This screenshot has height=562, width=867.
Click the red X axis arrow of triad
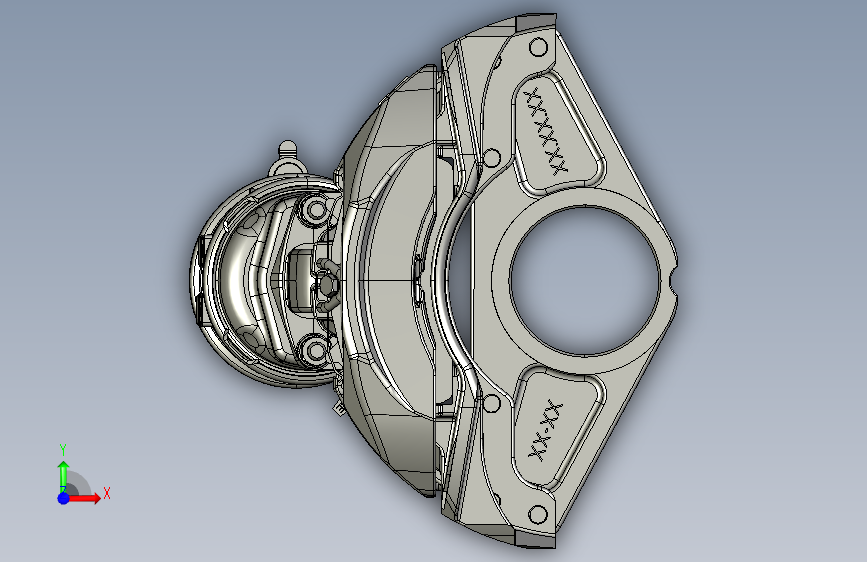pyautogui.click(x=85, y=498)
